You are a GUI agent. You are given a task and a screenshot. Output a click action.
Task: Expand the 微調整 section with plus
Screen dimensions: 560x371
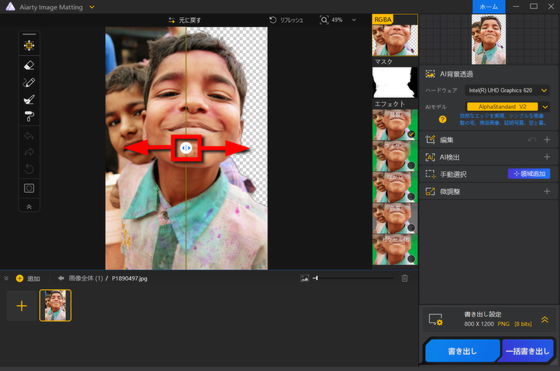[x=547, y=191]
